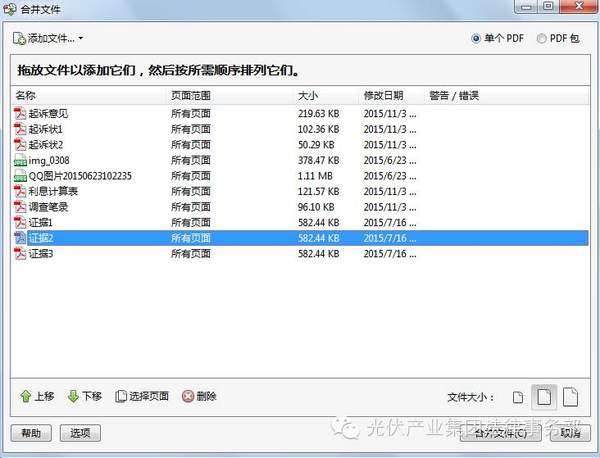Click the 219.63 KB size cell
The width and height of the screenshot is (600, 458).
click(x=318, y=114)
